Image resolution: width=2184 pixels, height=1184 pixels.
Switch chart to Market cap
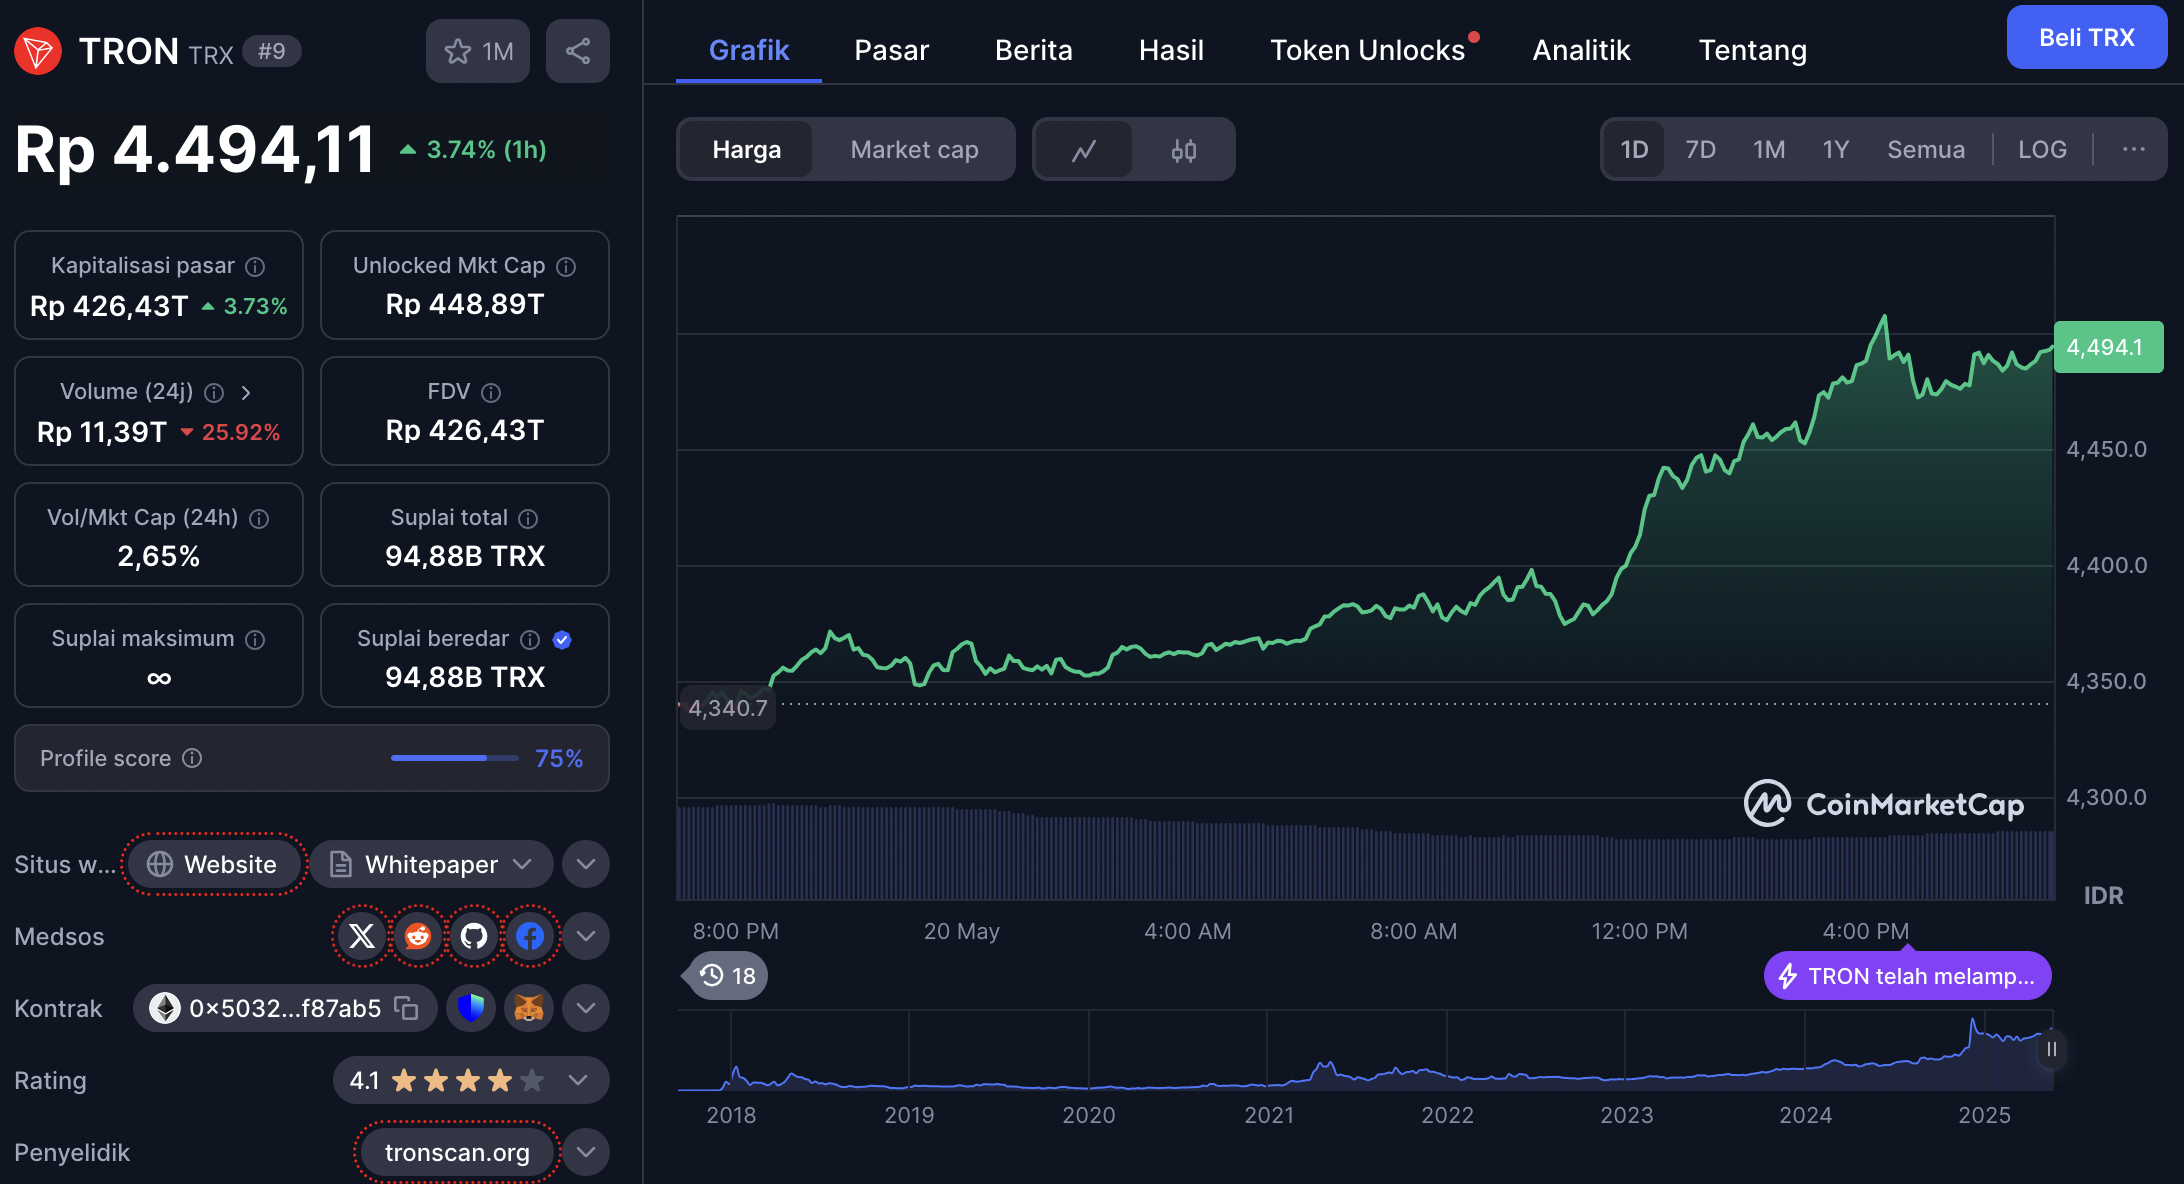tap(914, 150)
